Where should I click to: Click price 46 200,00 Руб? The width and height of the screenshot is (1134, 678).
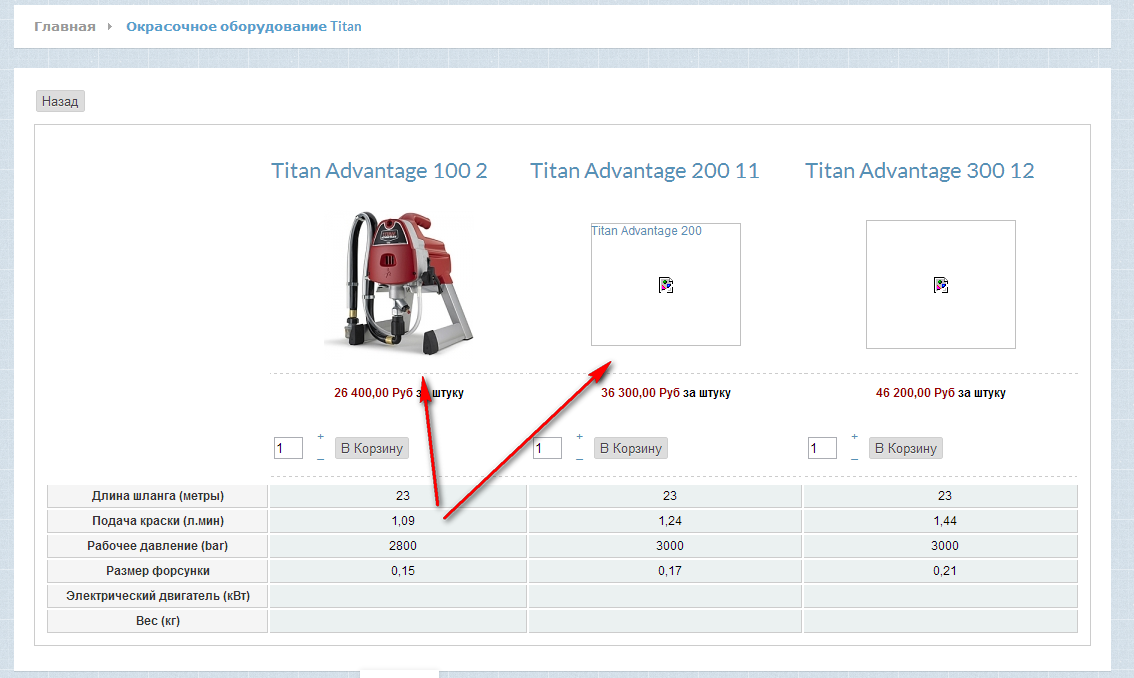coord(916,393)
